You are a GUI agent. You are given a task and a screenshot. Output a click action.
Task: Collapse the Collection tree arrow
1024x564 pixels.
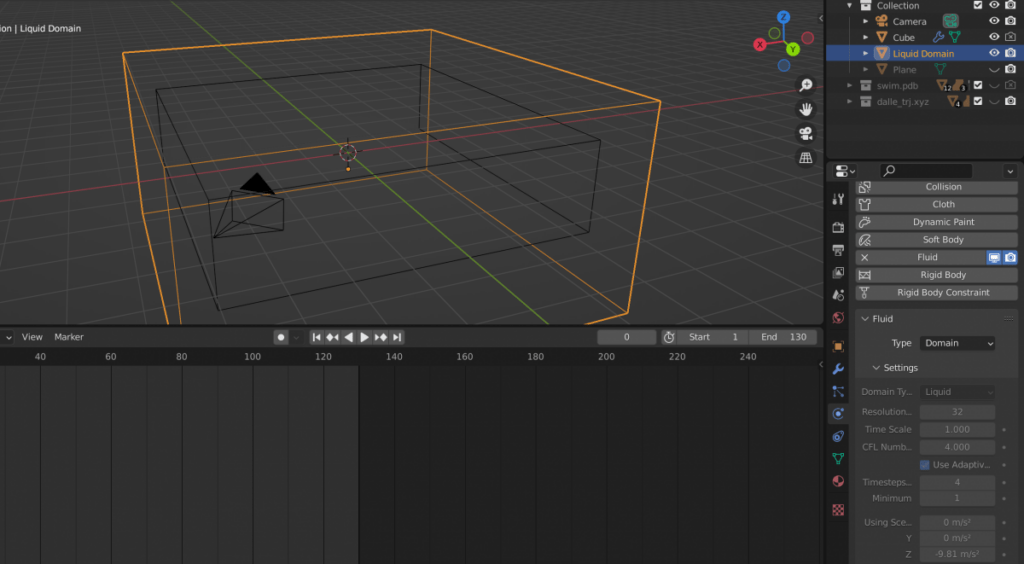click(850, 5)
